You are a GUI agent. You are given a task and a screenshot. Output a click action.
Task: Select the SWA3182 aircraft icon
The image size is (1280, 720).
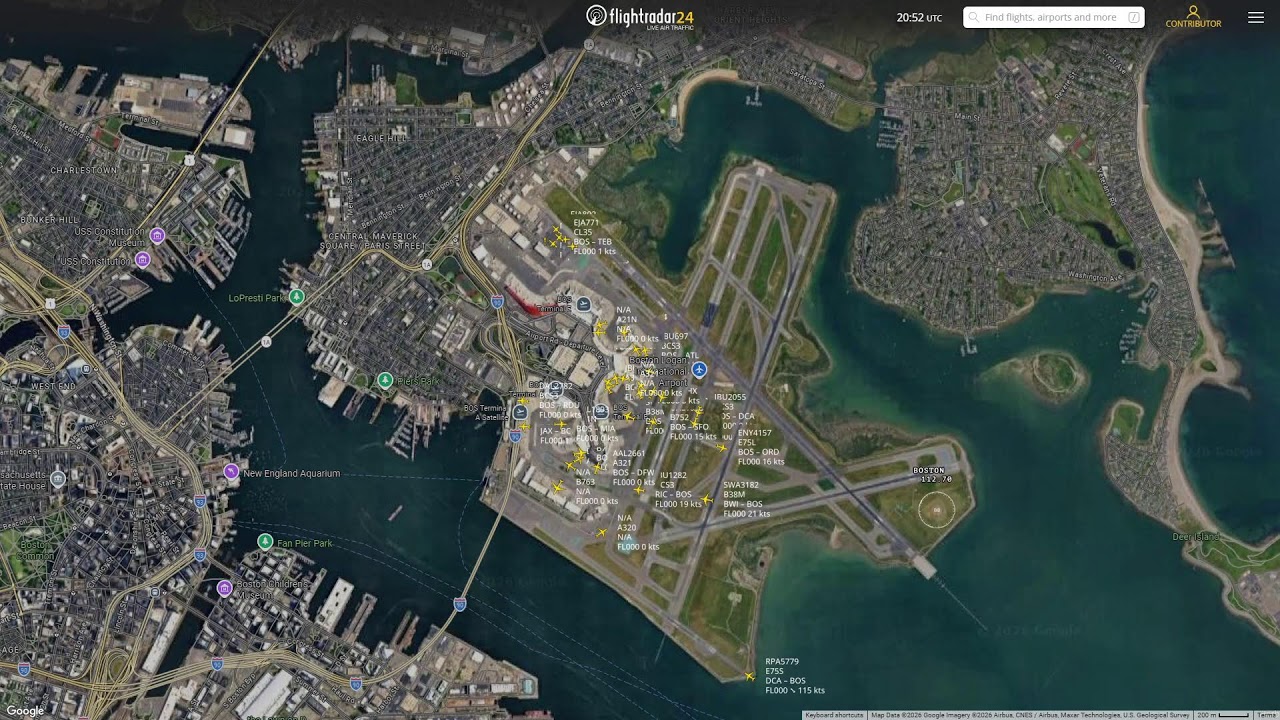point(706,499)
